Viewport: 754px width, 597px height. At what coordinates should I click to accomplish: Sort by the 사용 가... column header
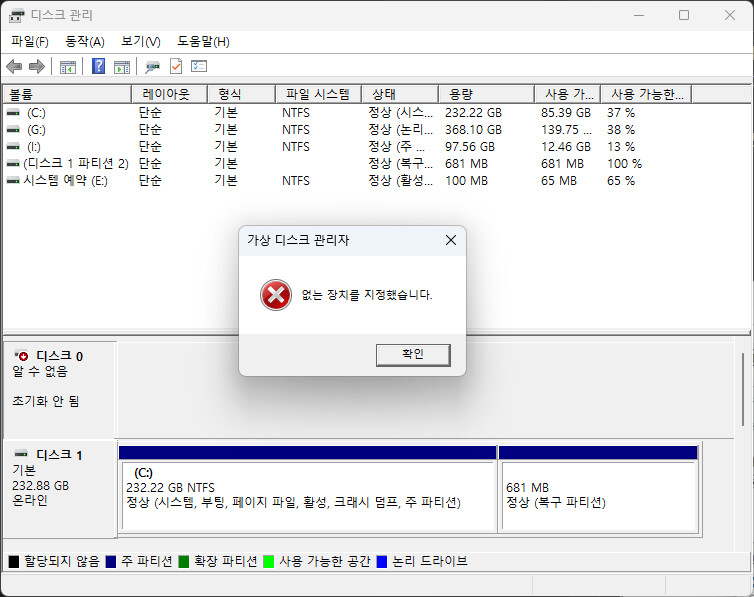(568, 94)
